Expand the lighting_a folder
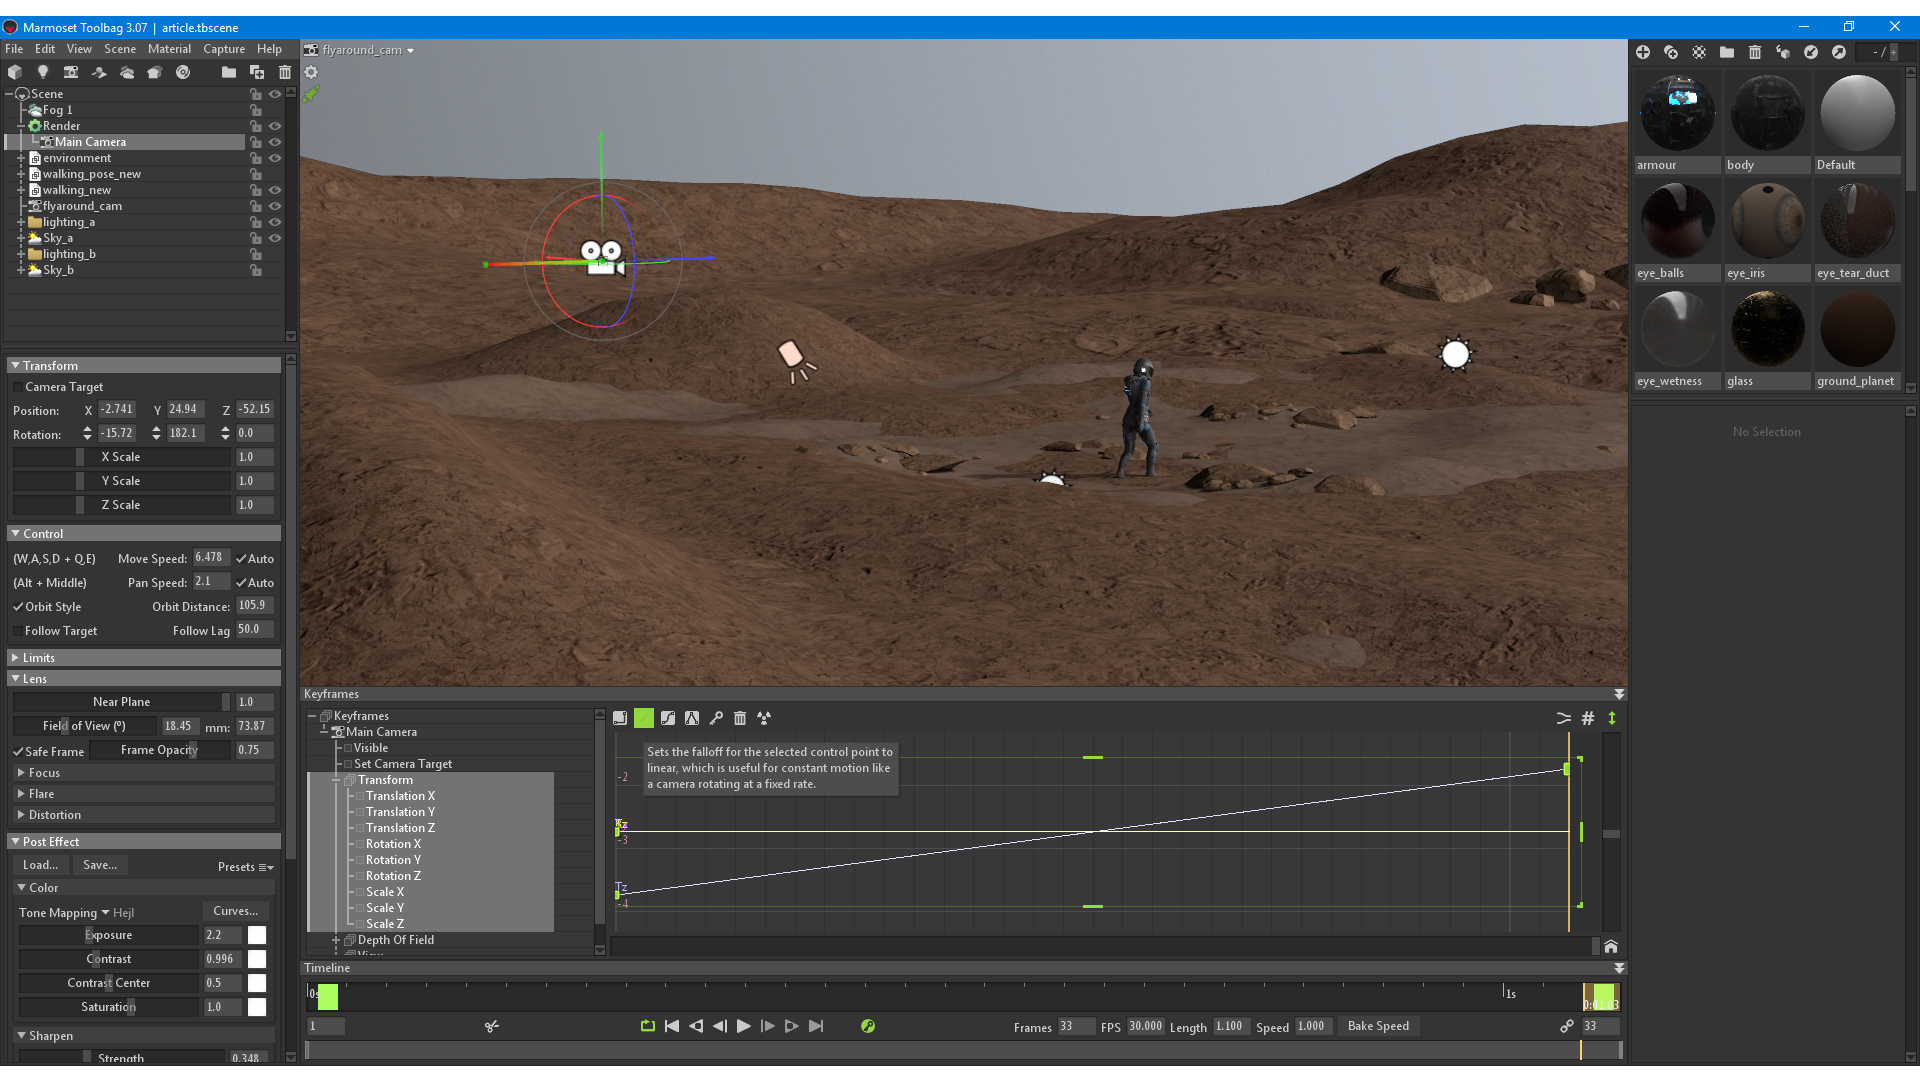This screenshot has width=1920, height=1080. [x=20, y=222]
